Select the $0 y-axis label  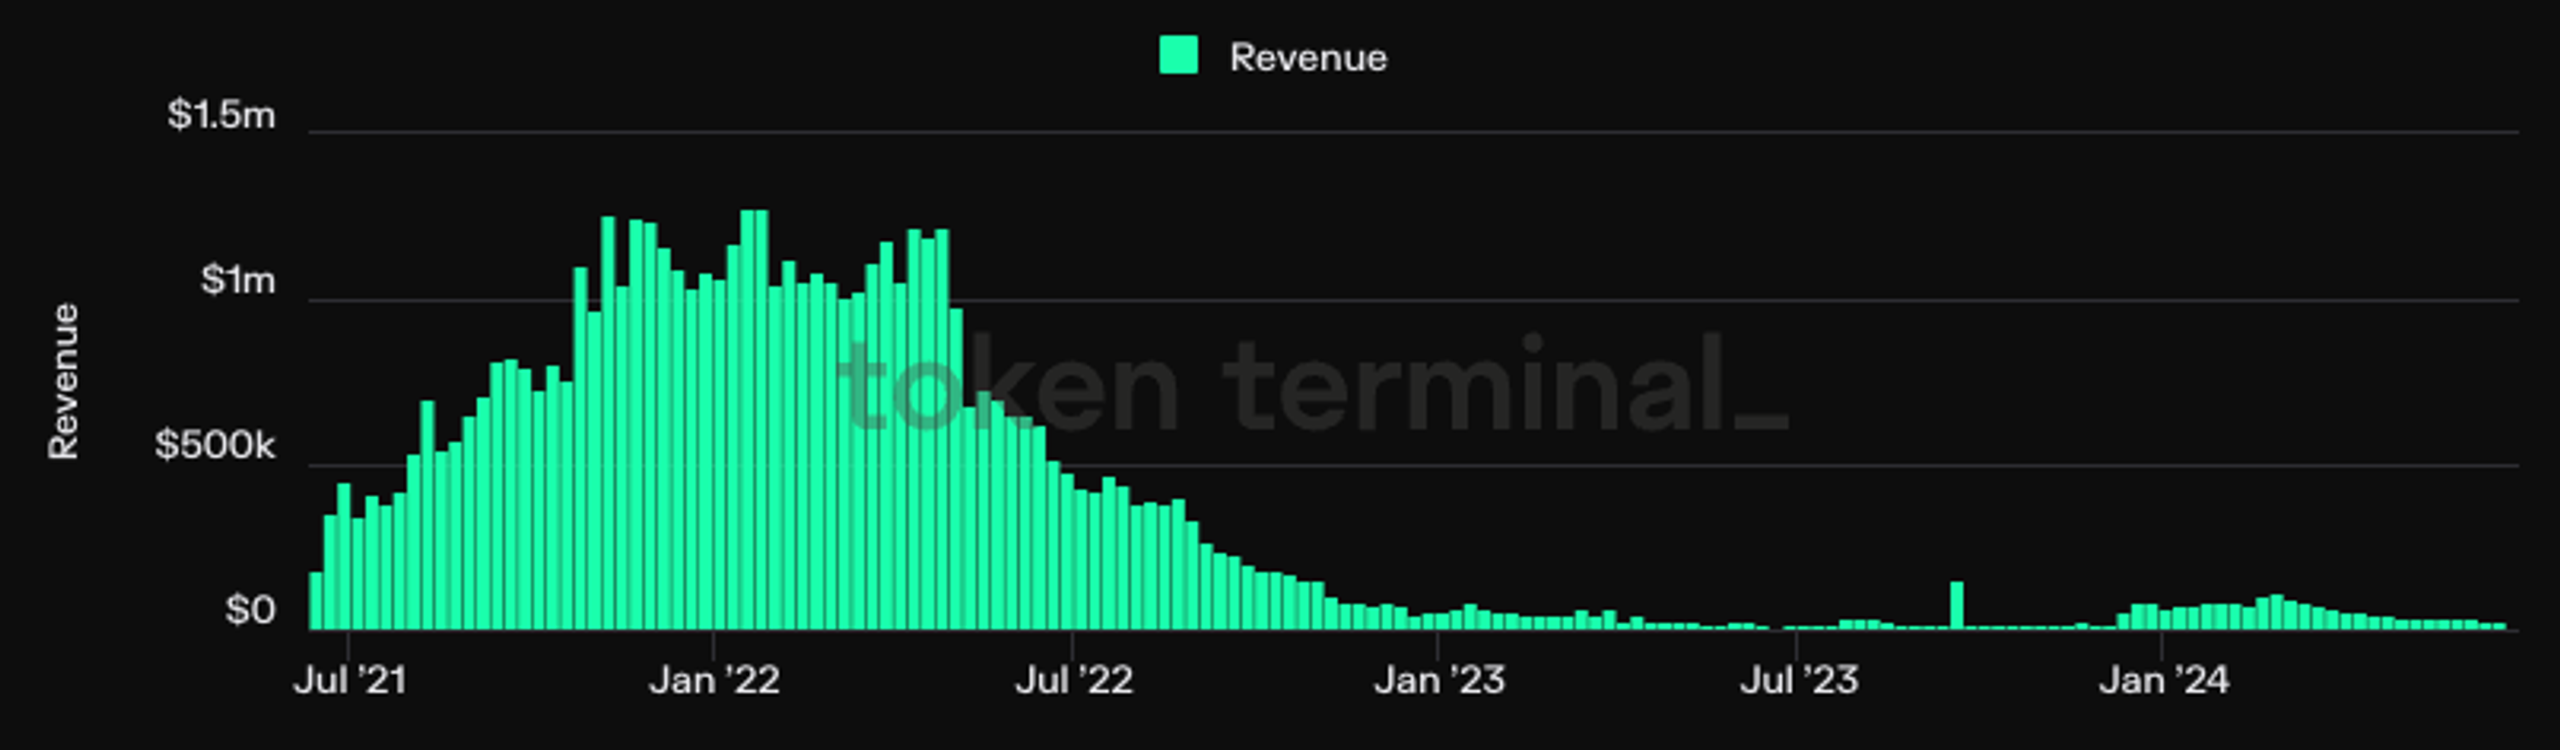(250, 610)
